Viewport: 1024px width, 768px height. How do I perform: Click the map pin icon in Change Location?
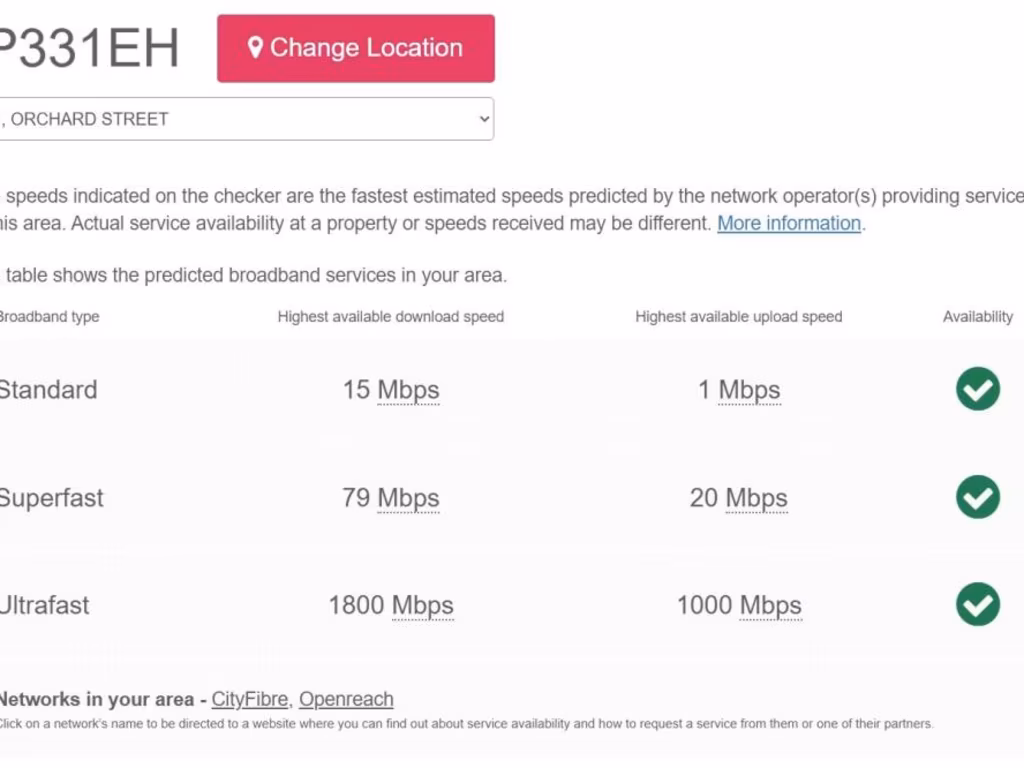click(x=255, y=48)
